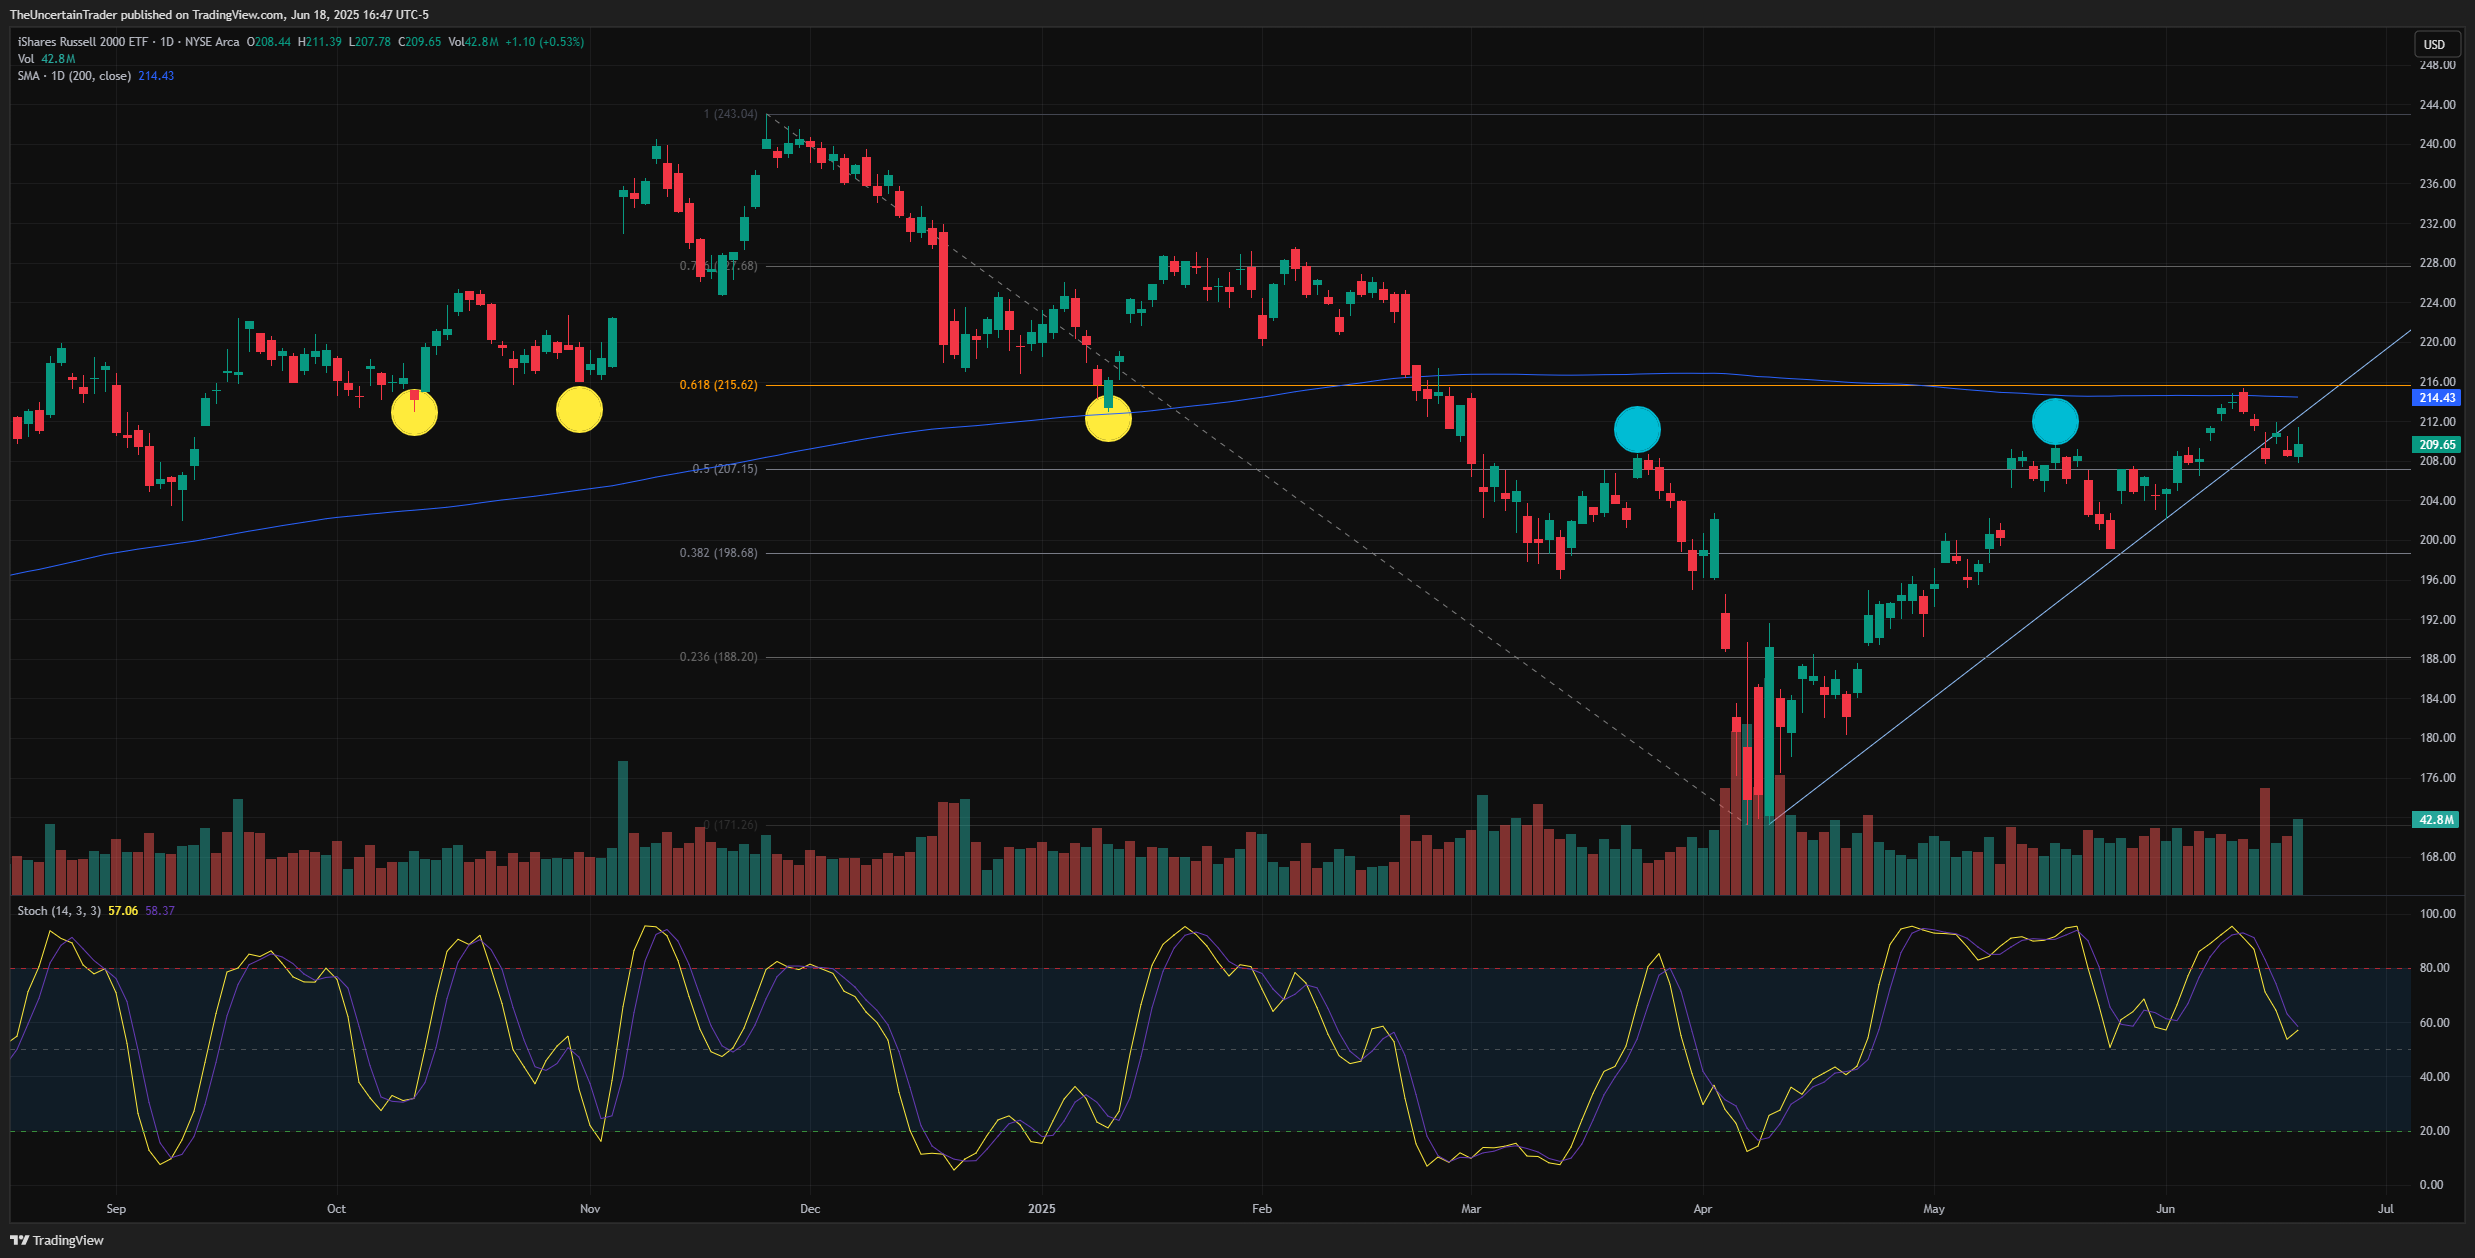
Task: Click the 168.00 price axis label
Action: [2437, 857]
